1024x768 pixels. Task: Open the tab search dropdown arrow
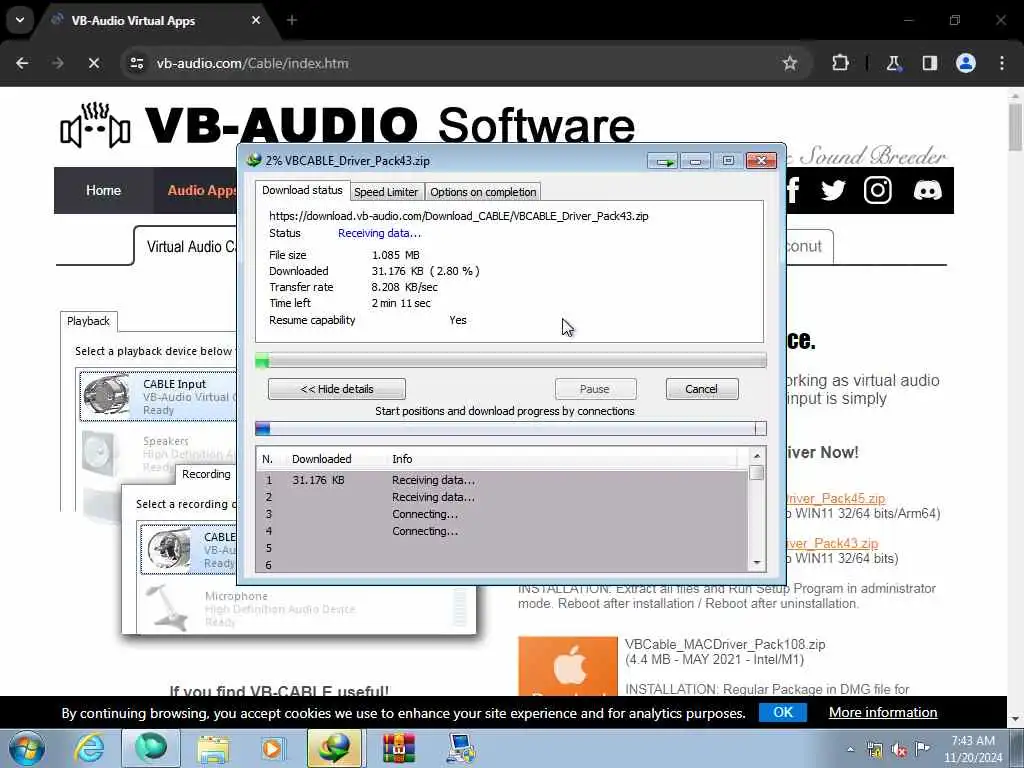click(x=20, y=20)
